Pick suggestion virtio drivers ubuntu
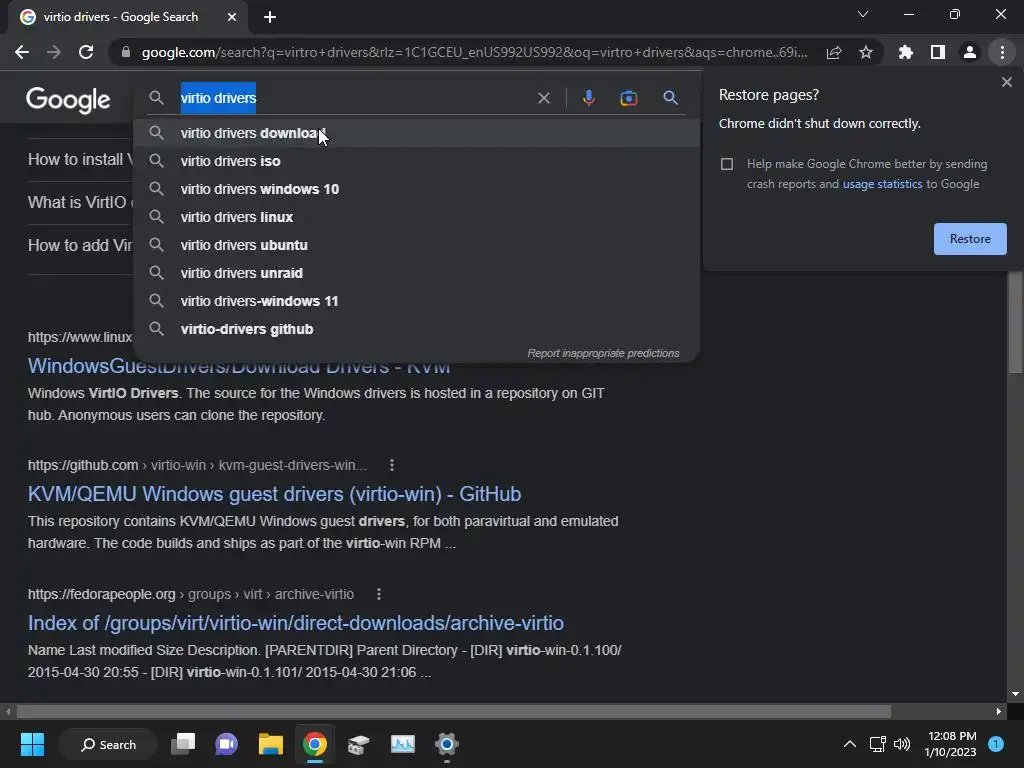The width and height of the screenshot is (1024, 768). pyautogui.click(x=416, y=246)
